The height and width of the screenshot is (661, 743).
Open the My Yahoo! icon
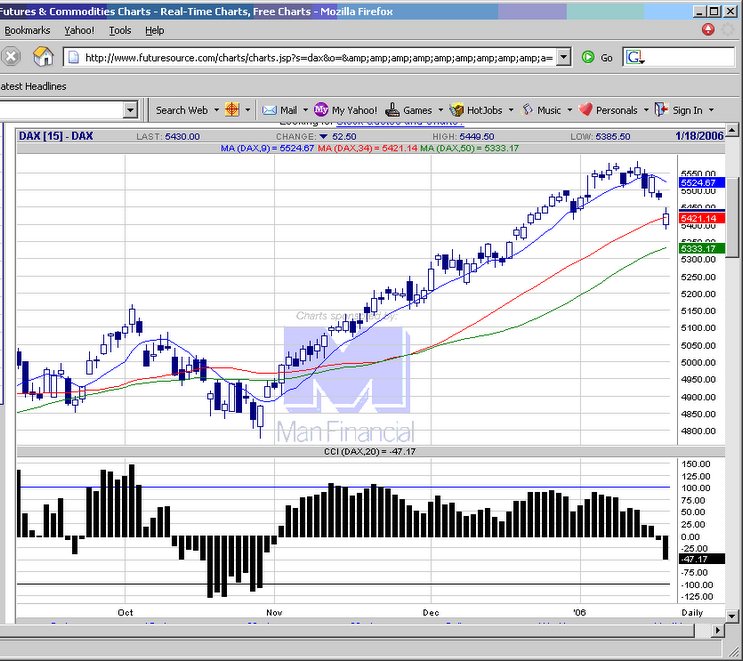tap(321, 110)
